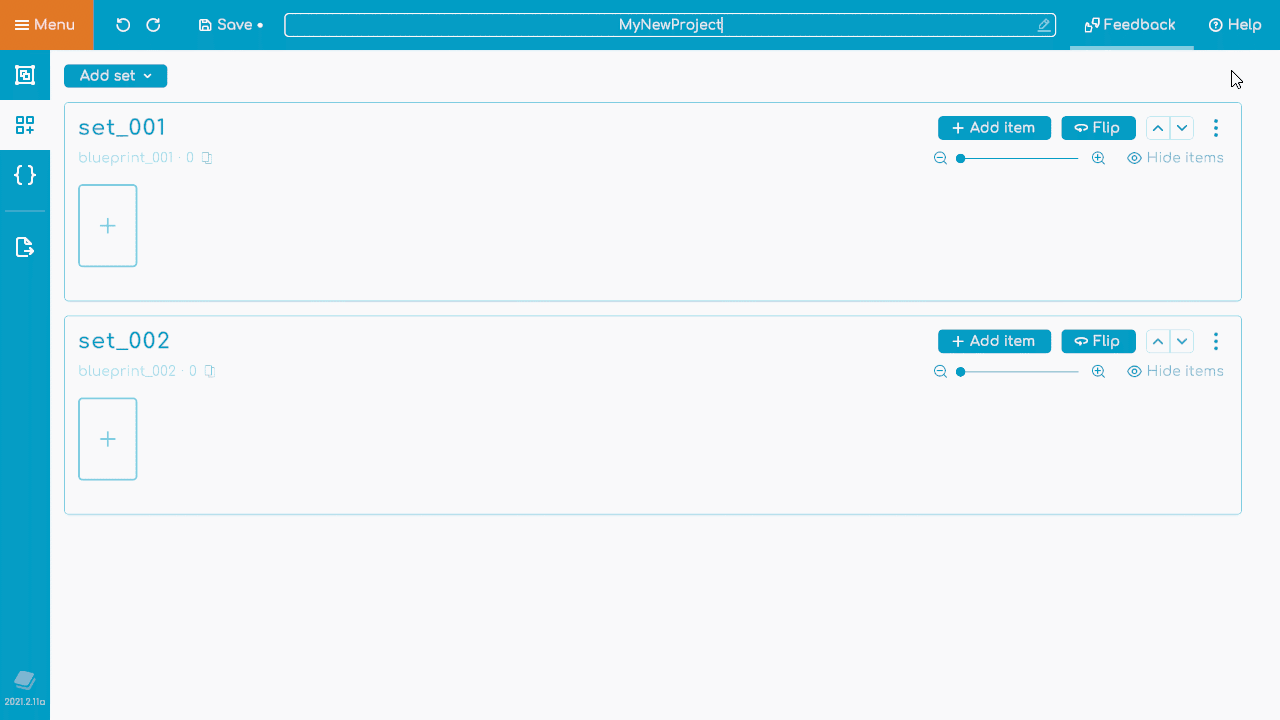Screen dimensions: 1280x720
Task: Open the main Menu
Action: (x=46, y=25)
